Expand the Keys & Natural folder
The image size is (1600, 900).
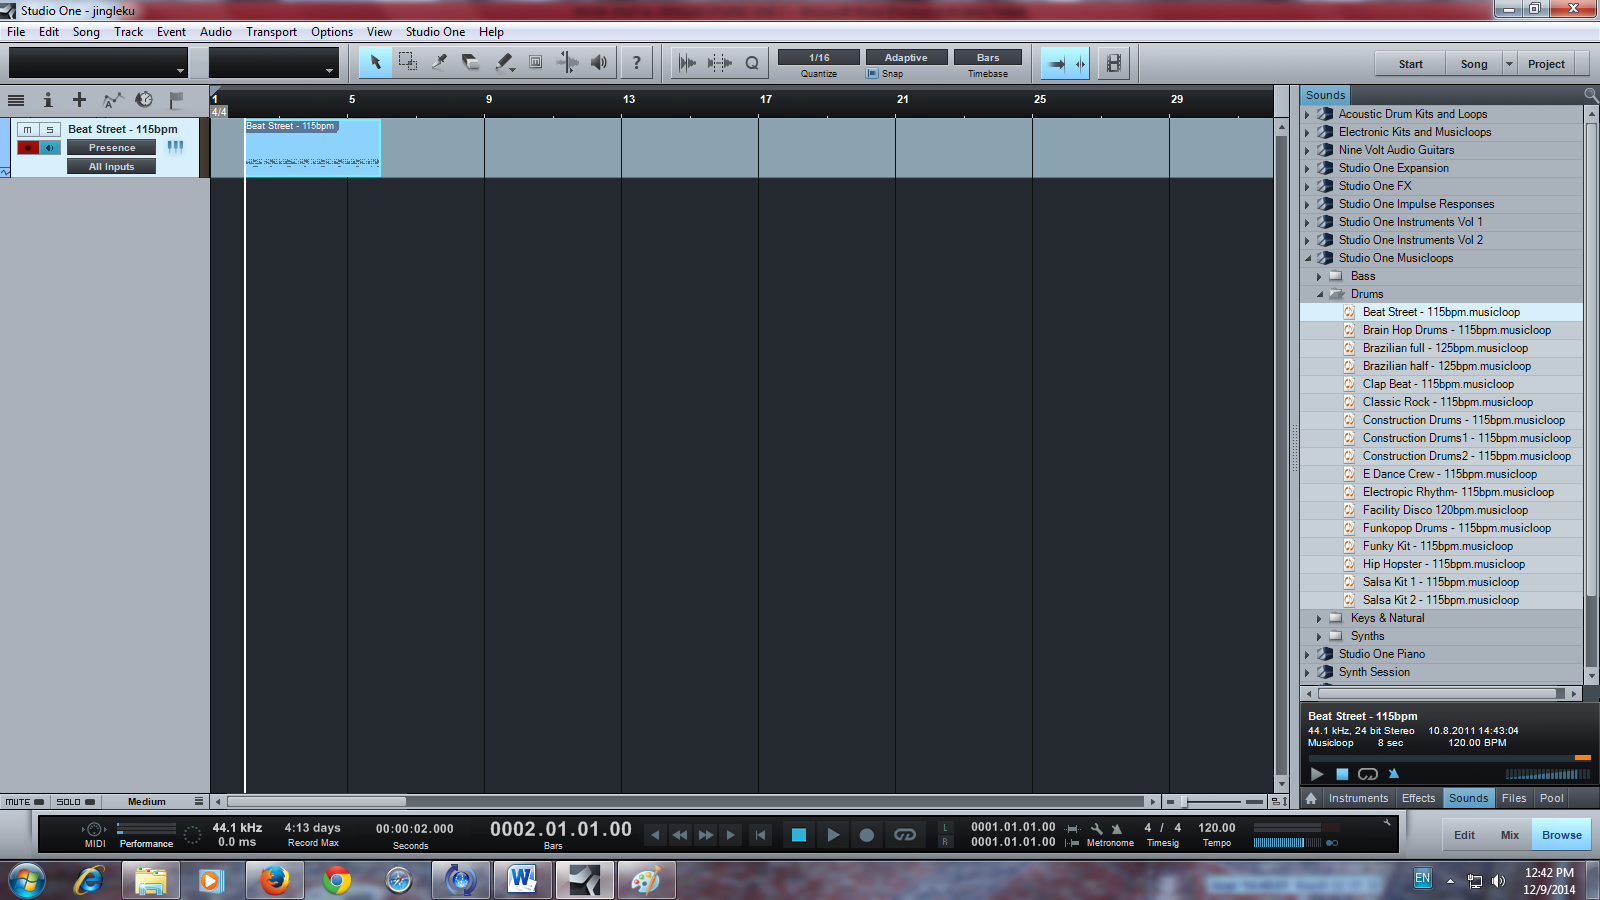click(x=1319, y=618)
